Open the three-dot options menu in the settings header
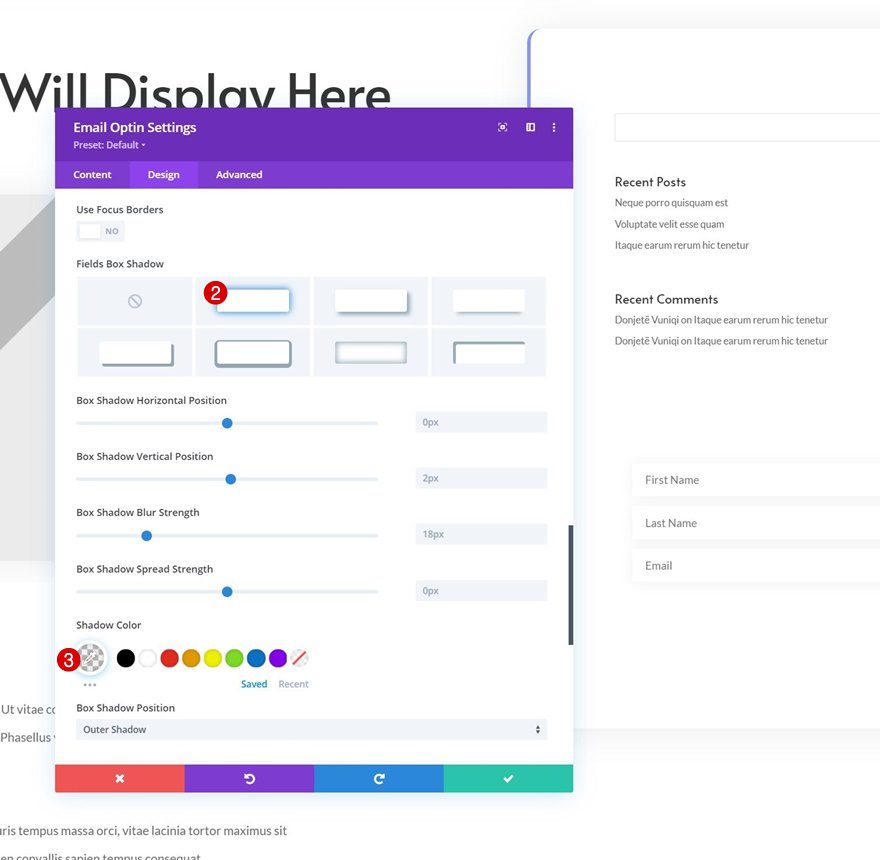The height and width of the screenshot is (860, 880). pyautogui.click(x=553, y=127)
